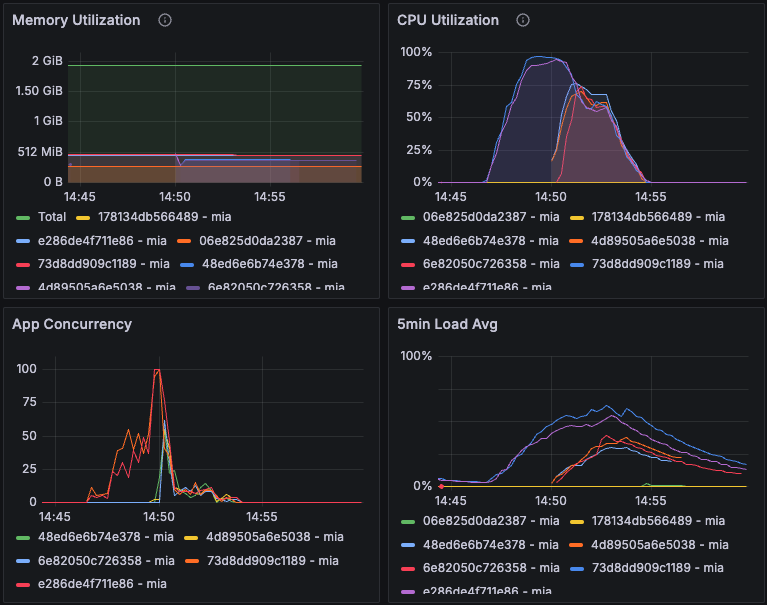Isolate 06e825d0da2387 series in CPU Utilization legend

475,217
